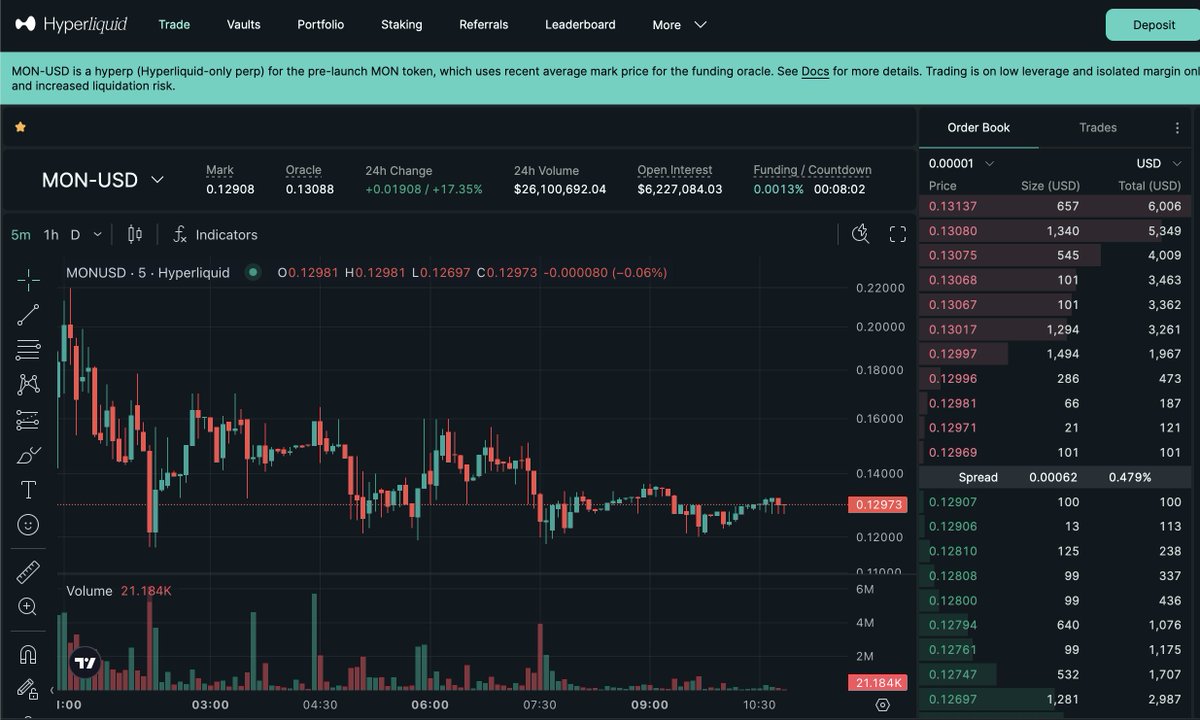Open the Indicators menu
Screen dimensions: 1200x720
pos(215,234)
